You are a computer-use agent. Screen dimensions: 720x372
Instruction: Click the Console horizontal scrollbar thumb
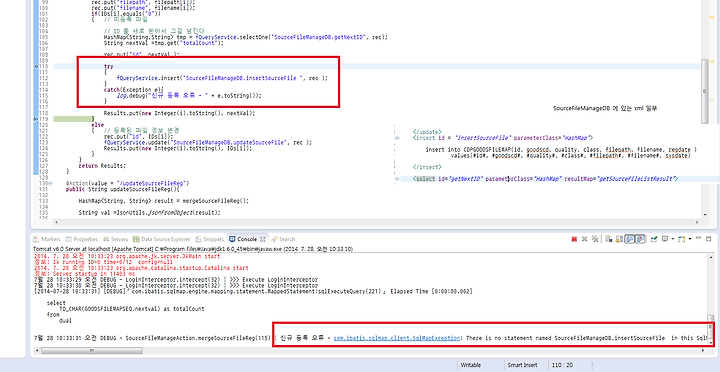tap(91, 350)
